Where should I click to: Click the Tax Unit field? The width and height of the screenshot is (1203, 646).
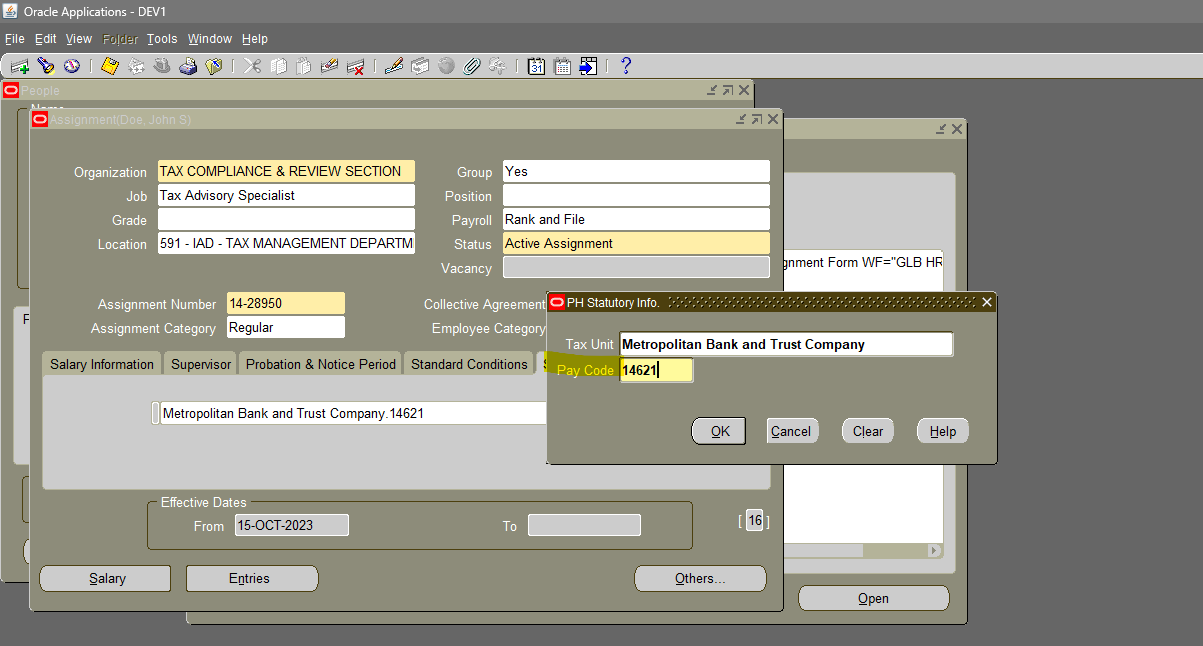click(x=786, y=344)
